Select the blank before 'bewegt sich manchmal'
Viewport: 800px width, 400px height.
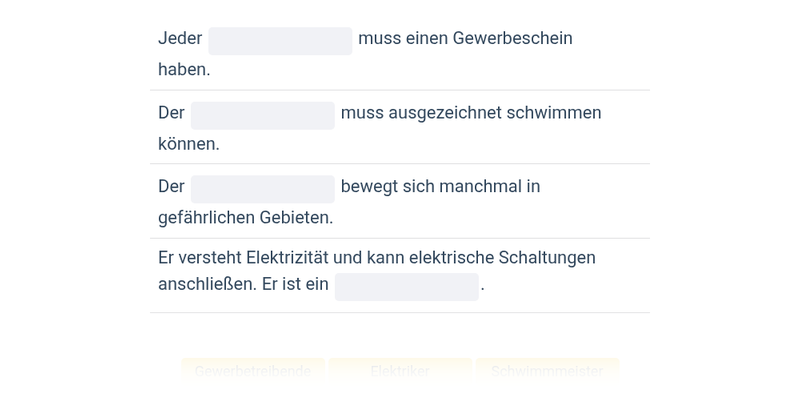click(263, 189)
